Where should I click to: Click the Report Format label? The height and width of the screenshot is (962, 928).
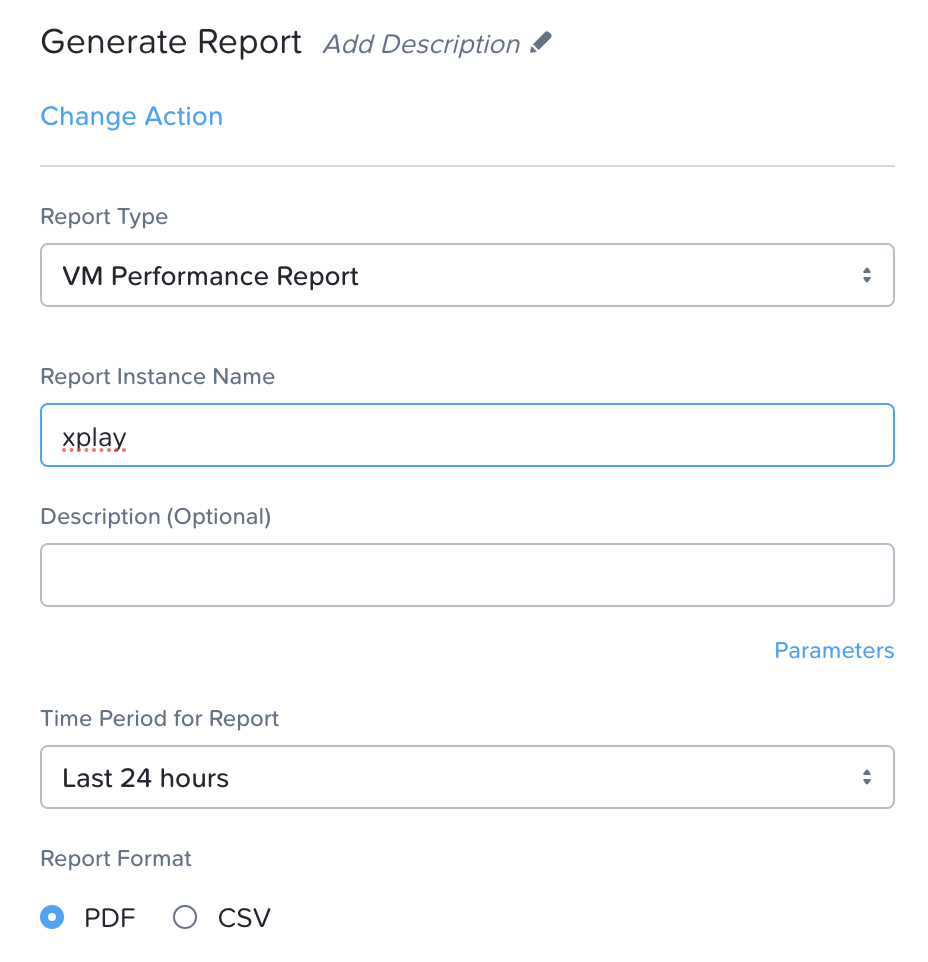coord(116,859)
